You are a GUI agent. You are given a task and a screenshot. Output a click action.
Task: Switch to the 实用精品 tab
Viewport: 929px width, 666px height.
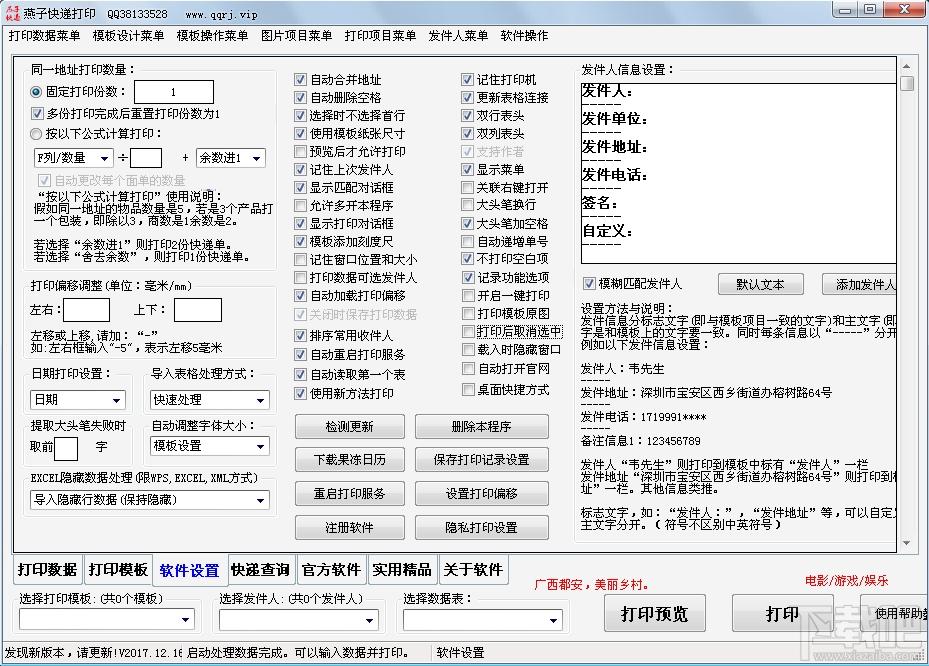(x=402, y=569)
